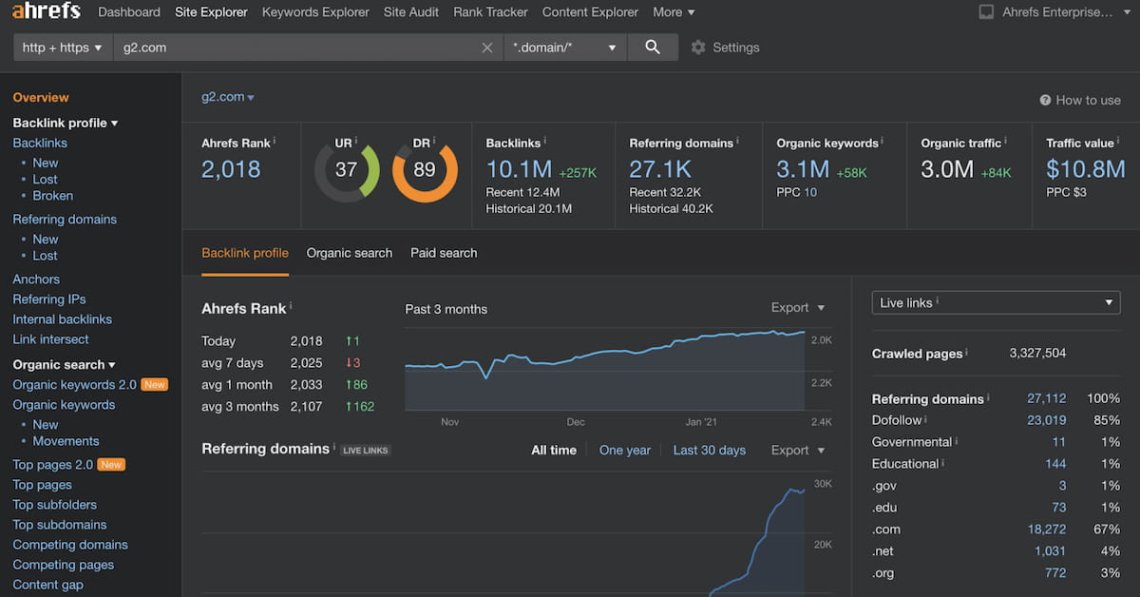1140x597 pixels.
Task: Clear the g2.com search field
Action: click(x=487, y=48)
